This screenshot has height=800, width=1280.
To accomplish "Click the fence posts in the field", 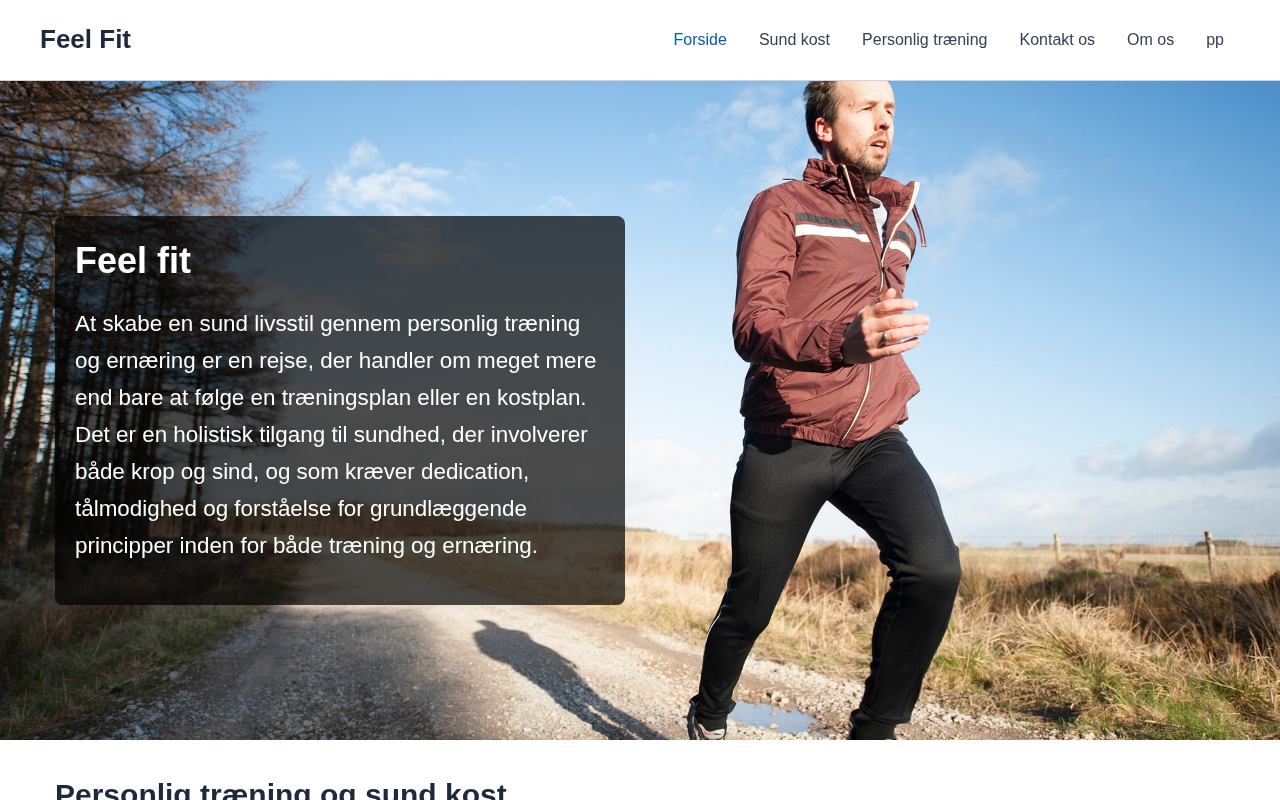I will pos(1130,550).
